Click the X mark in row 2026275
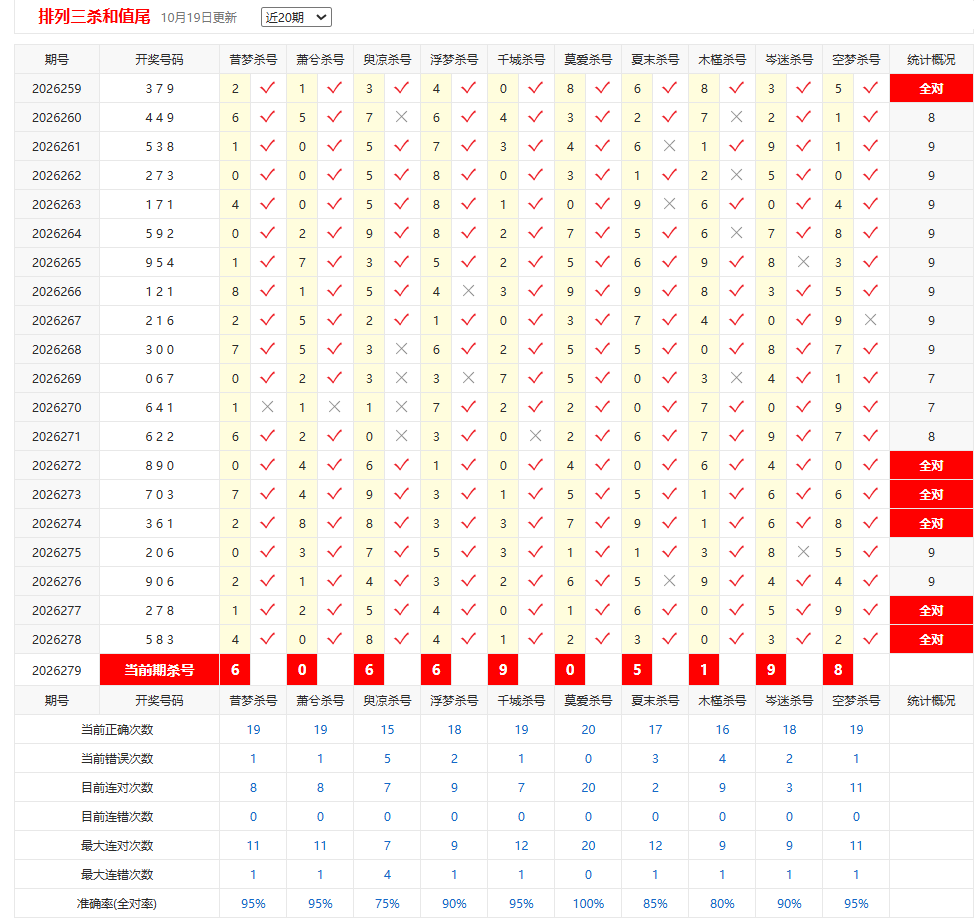 click(x=803, y=552)
